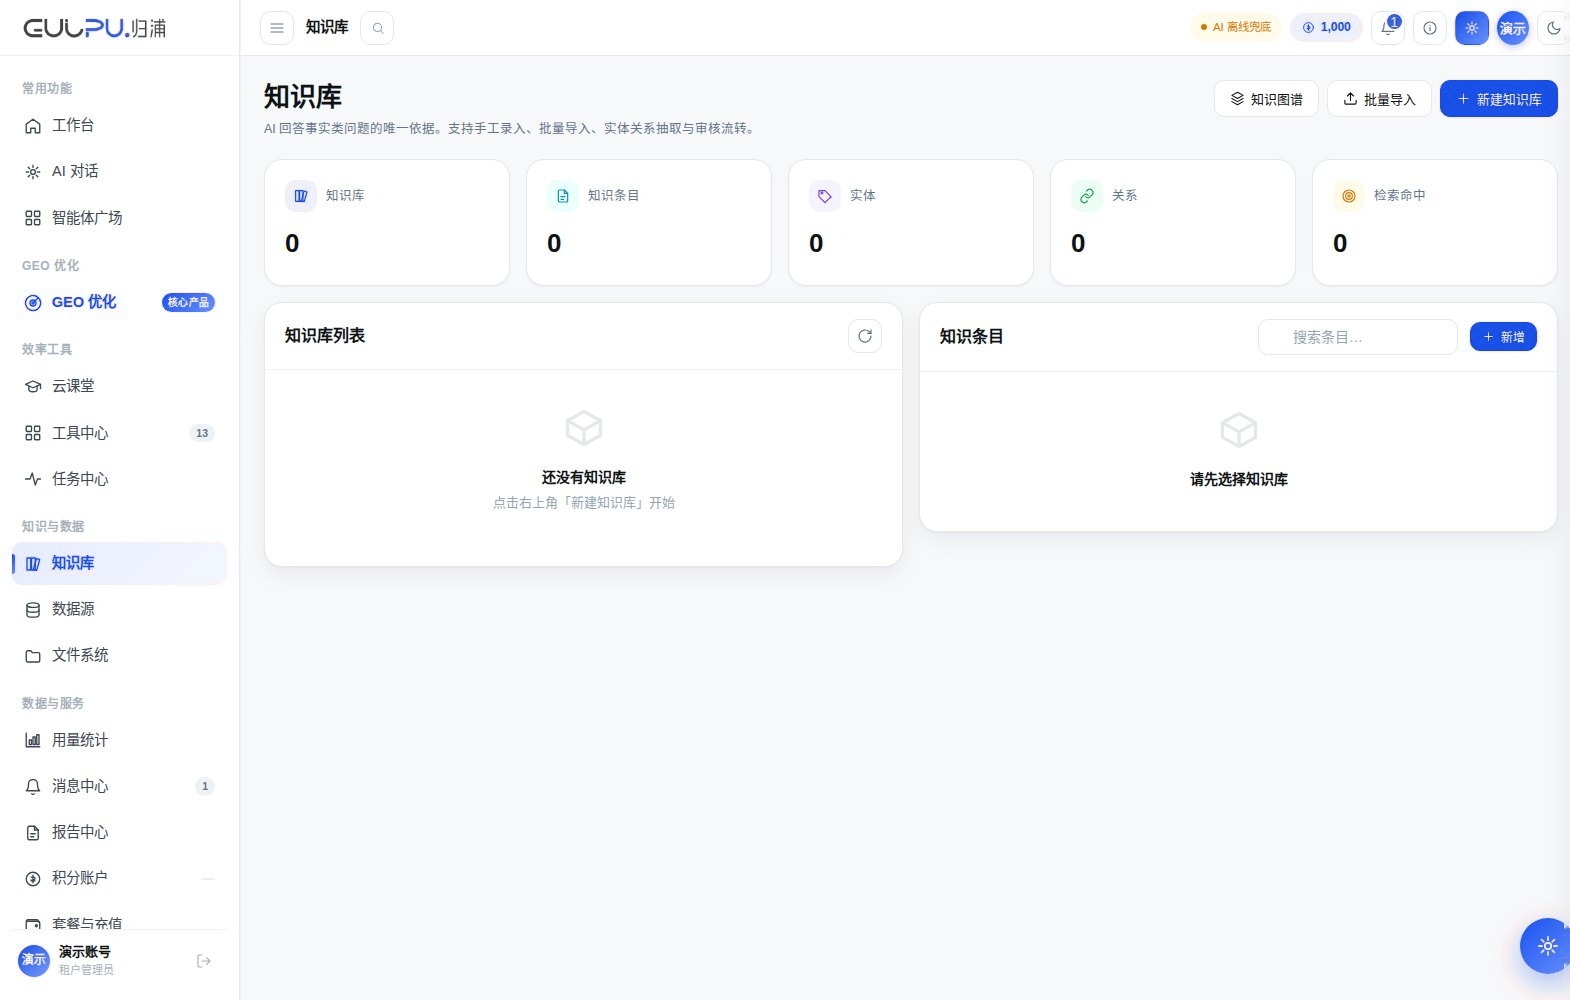Click the blue sun icon button in the top bar
This screenshot has height=1000, width=1570.
coord(1472,28)
